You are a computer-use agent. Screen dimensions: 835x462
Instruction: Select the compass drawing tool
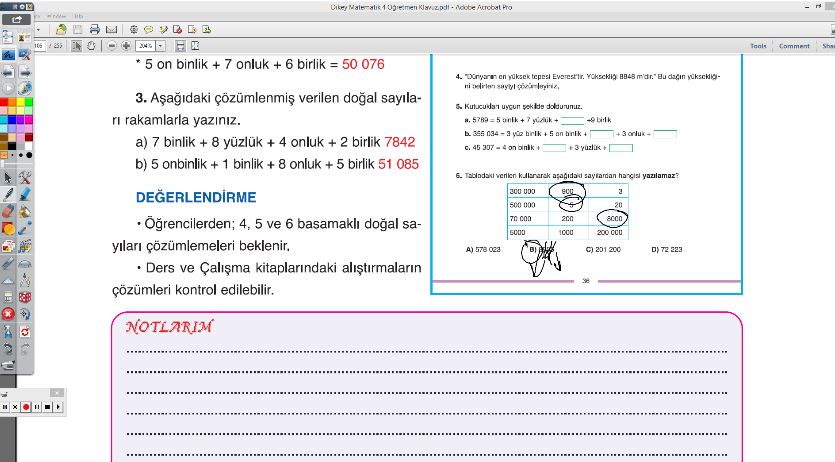pos(24,280)
